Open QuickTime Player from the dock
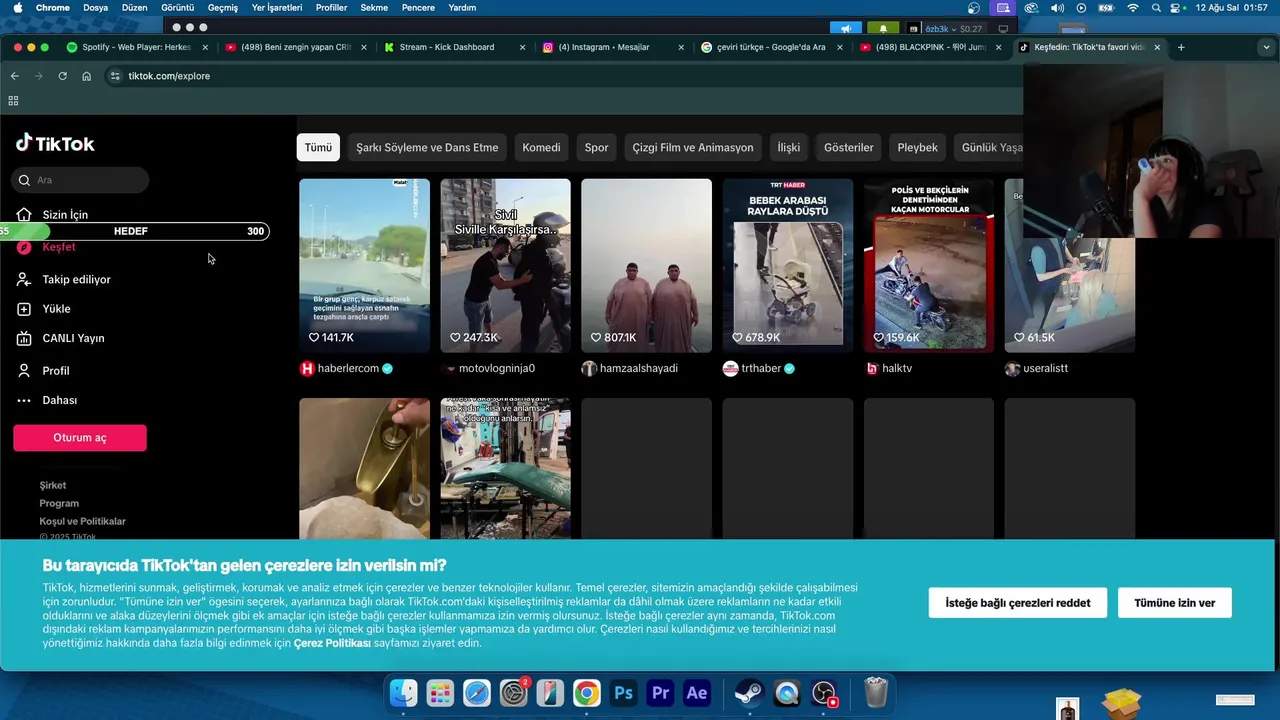This screenshot has height=720, width=1280. pyautogui.click(x=787, y=692)
